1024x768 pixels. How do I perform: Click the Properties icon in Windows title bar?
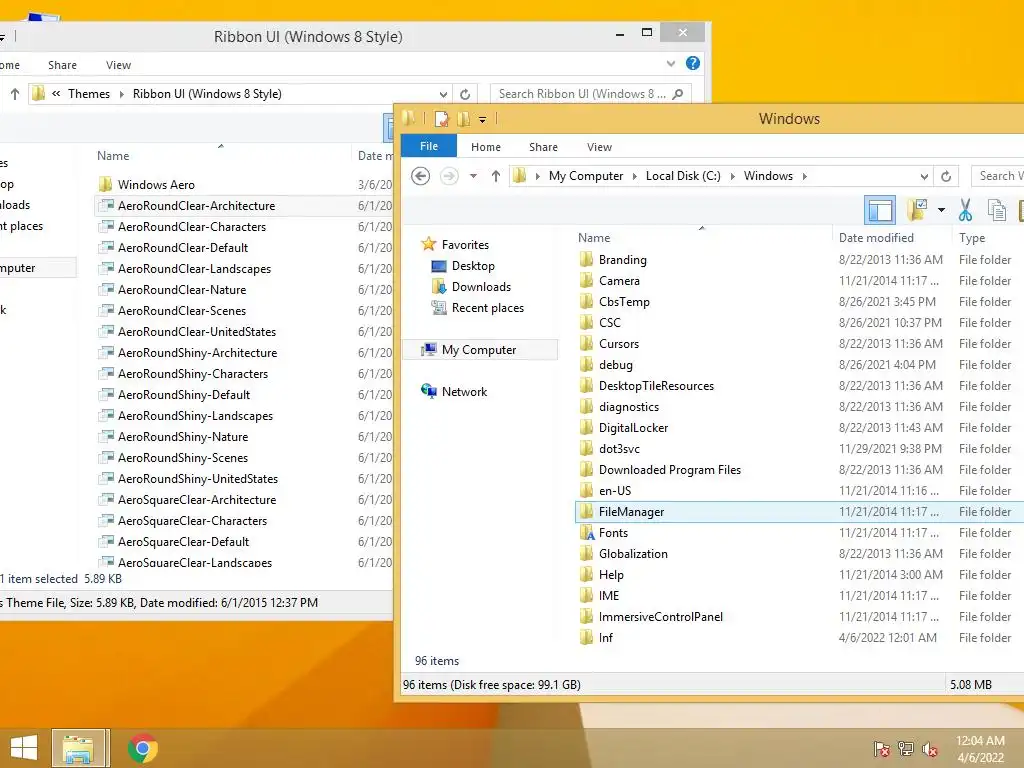[441, 119]
